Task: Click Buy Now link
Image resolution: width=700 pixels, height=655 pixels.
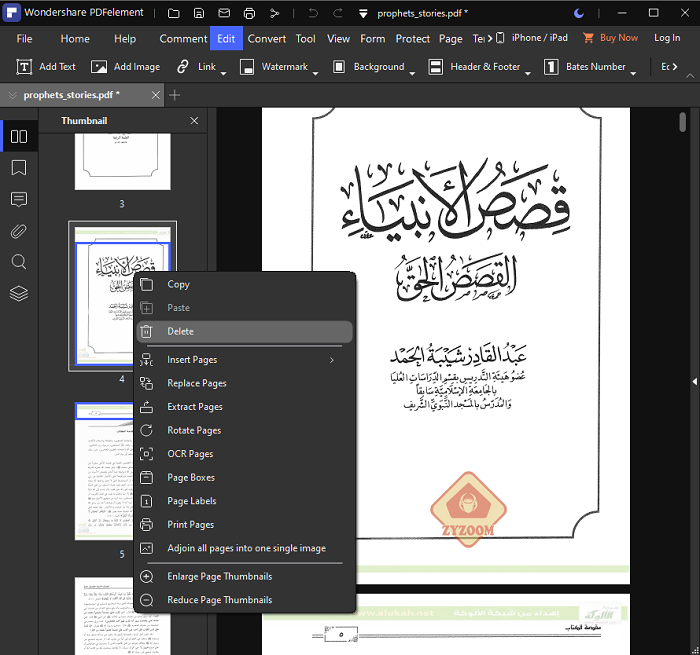Action: tap(611, 38)
